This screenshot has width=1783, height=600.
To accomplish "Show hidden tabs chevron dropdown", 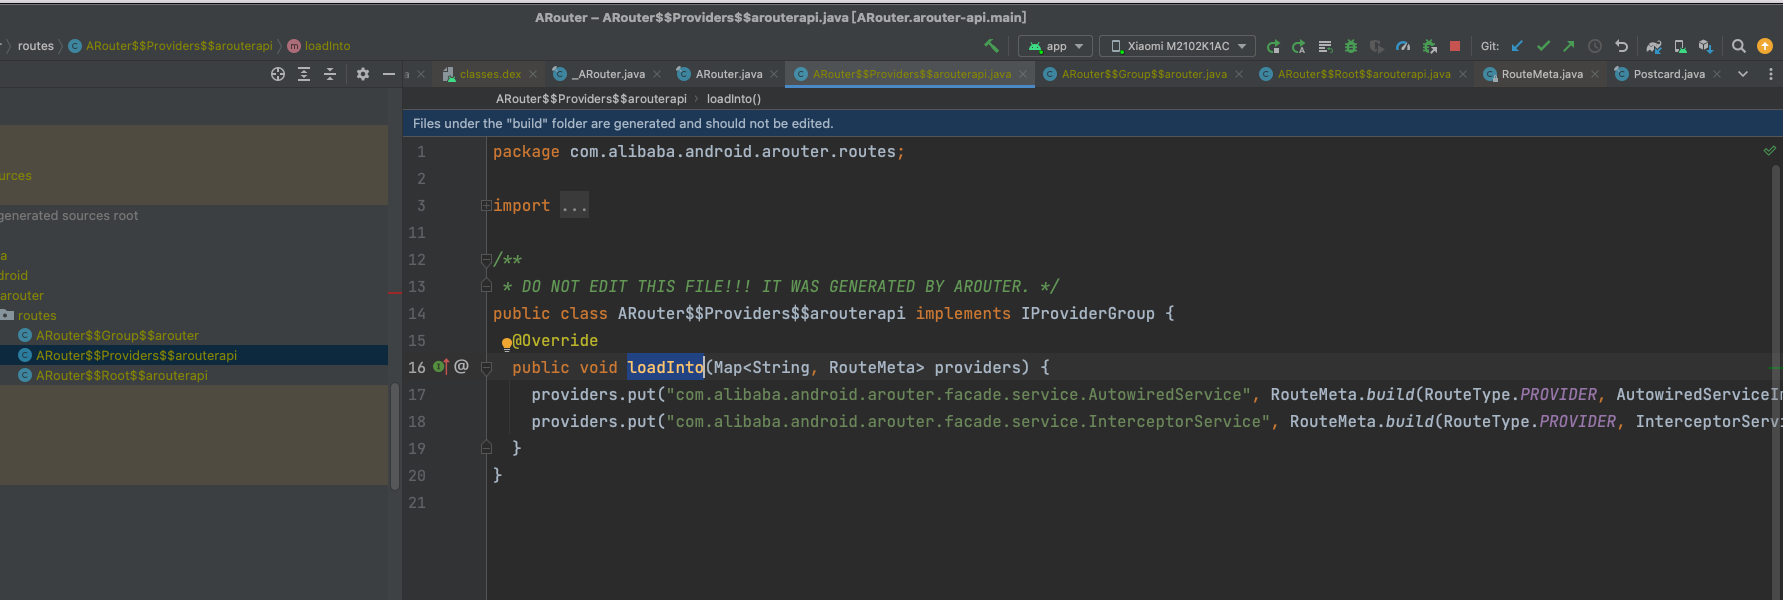I will [1743, 74].
